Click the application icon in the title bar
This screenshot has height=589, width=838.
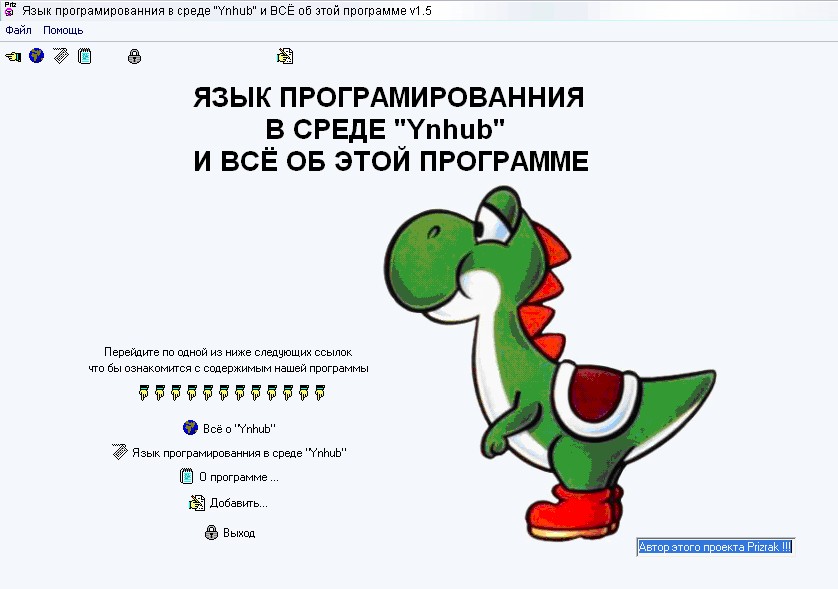click(x=10, y=9)
